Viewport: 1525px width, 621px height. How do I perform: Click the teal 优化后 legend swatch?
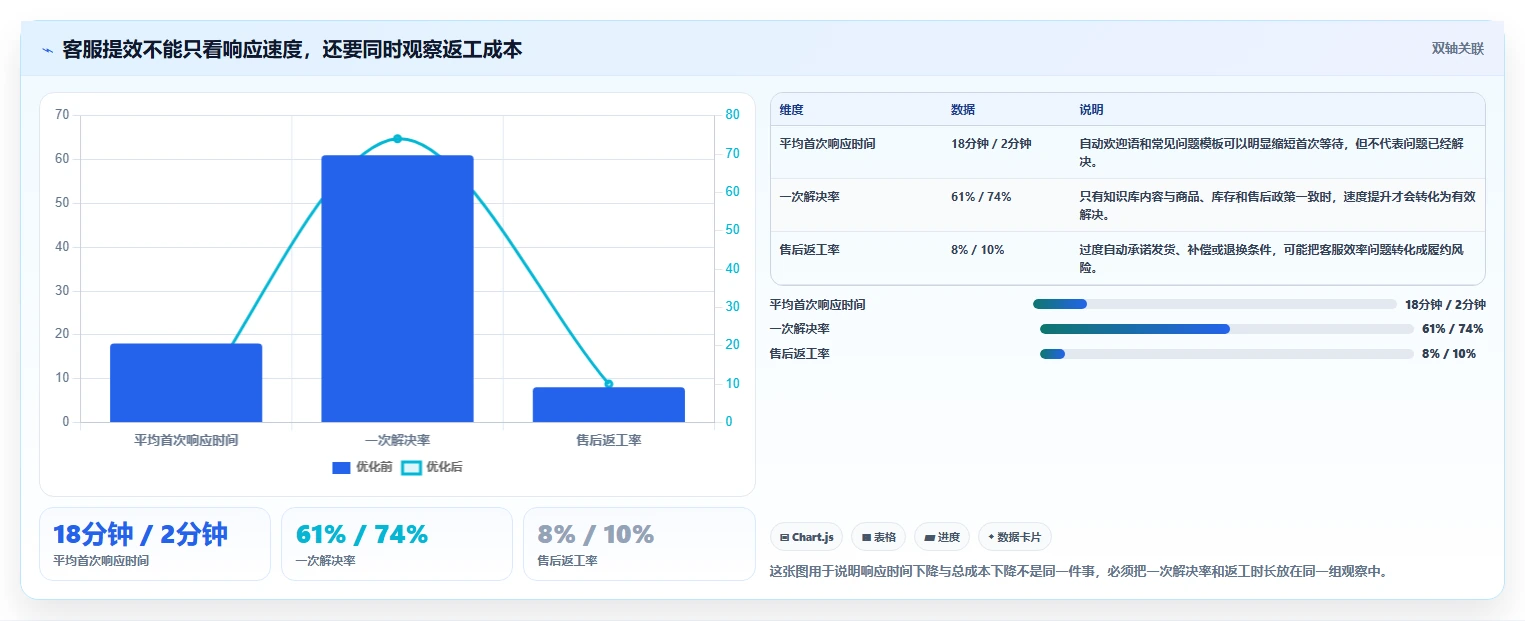pyautogui.click(x=411, y=467)
